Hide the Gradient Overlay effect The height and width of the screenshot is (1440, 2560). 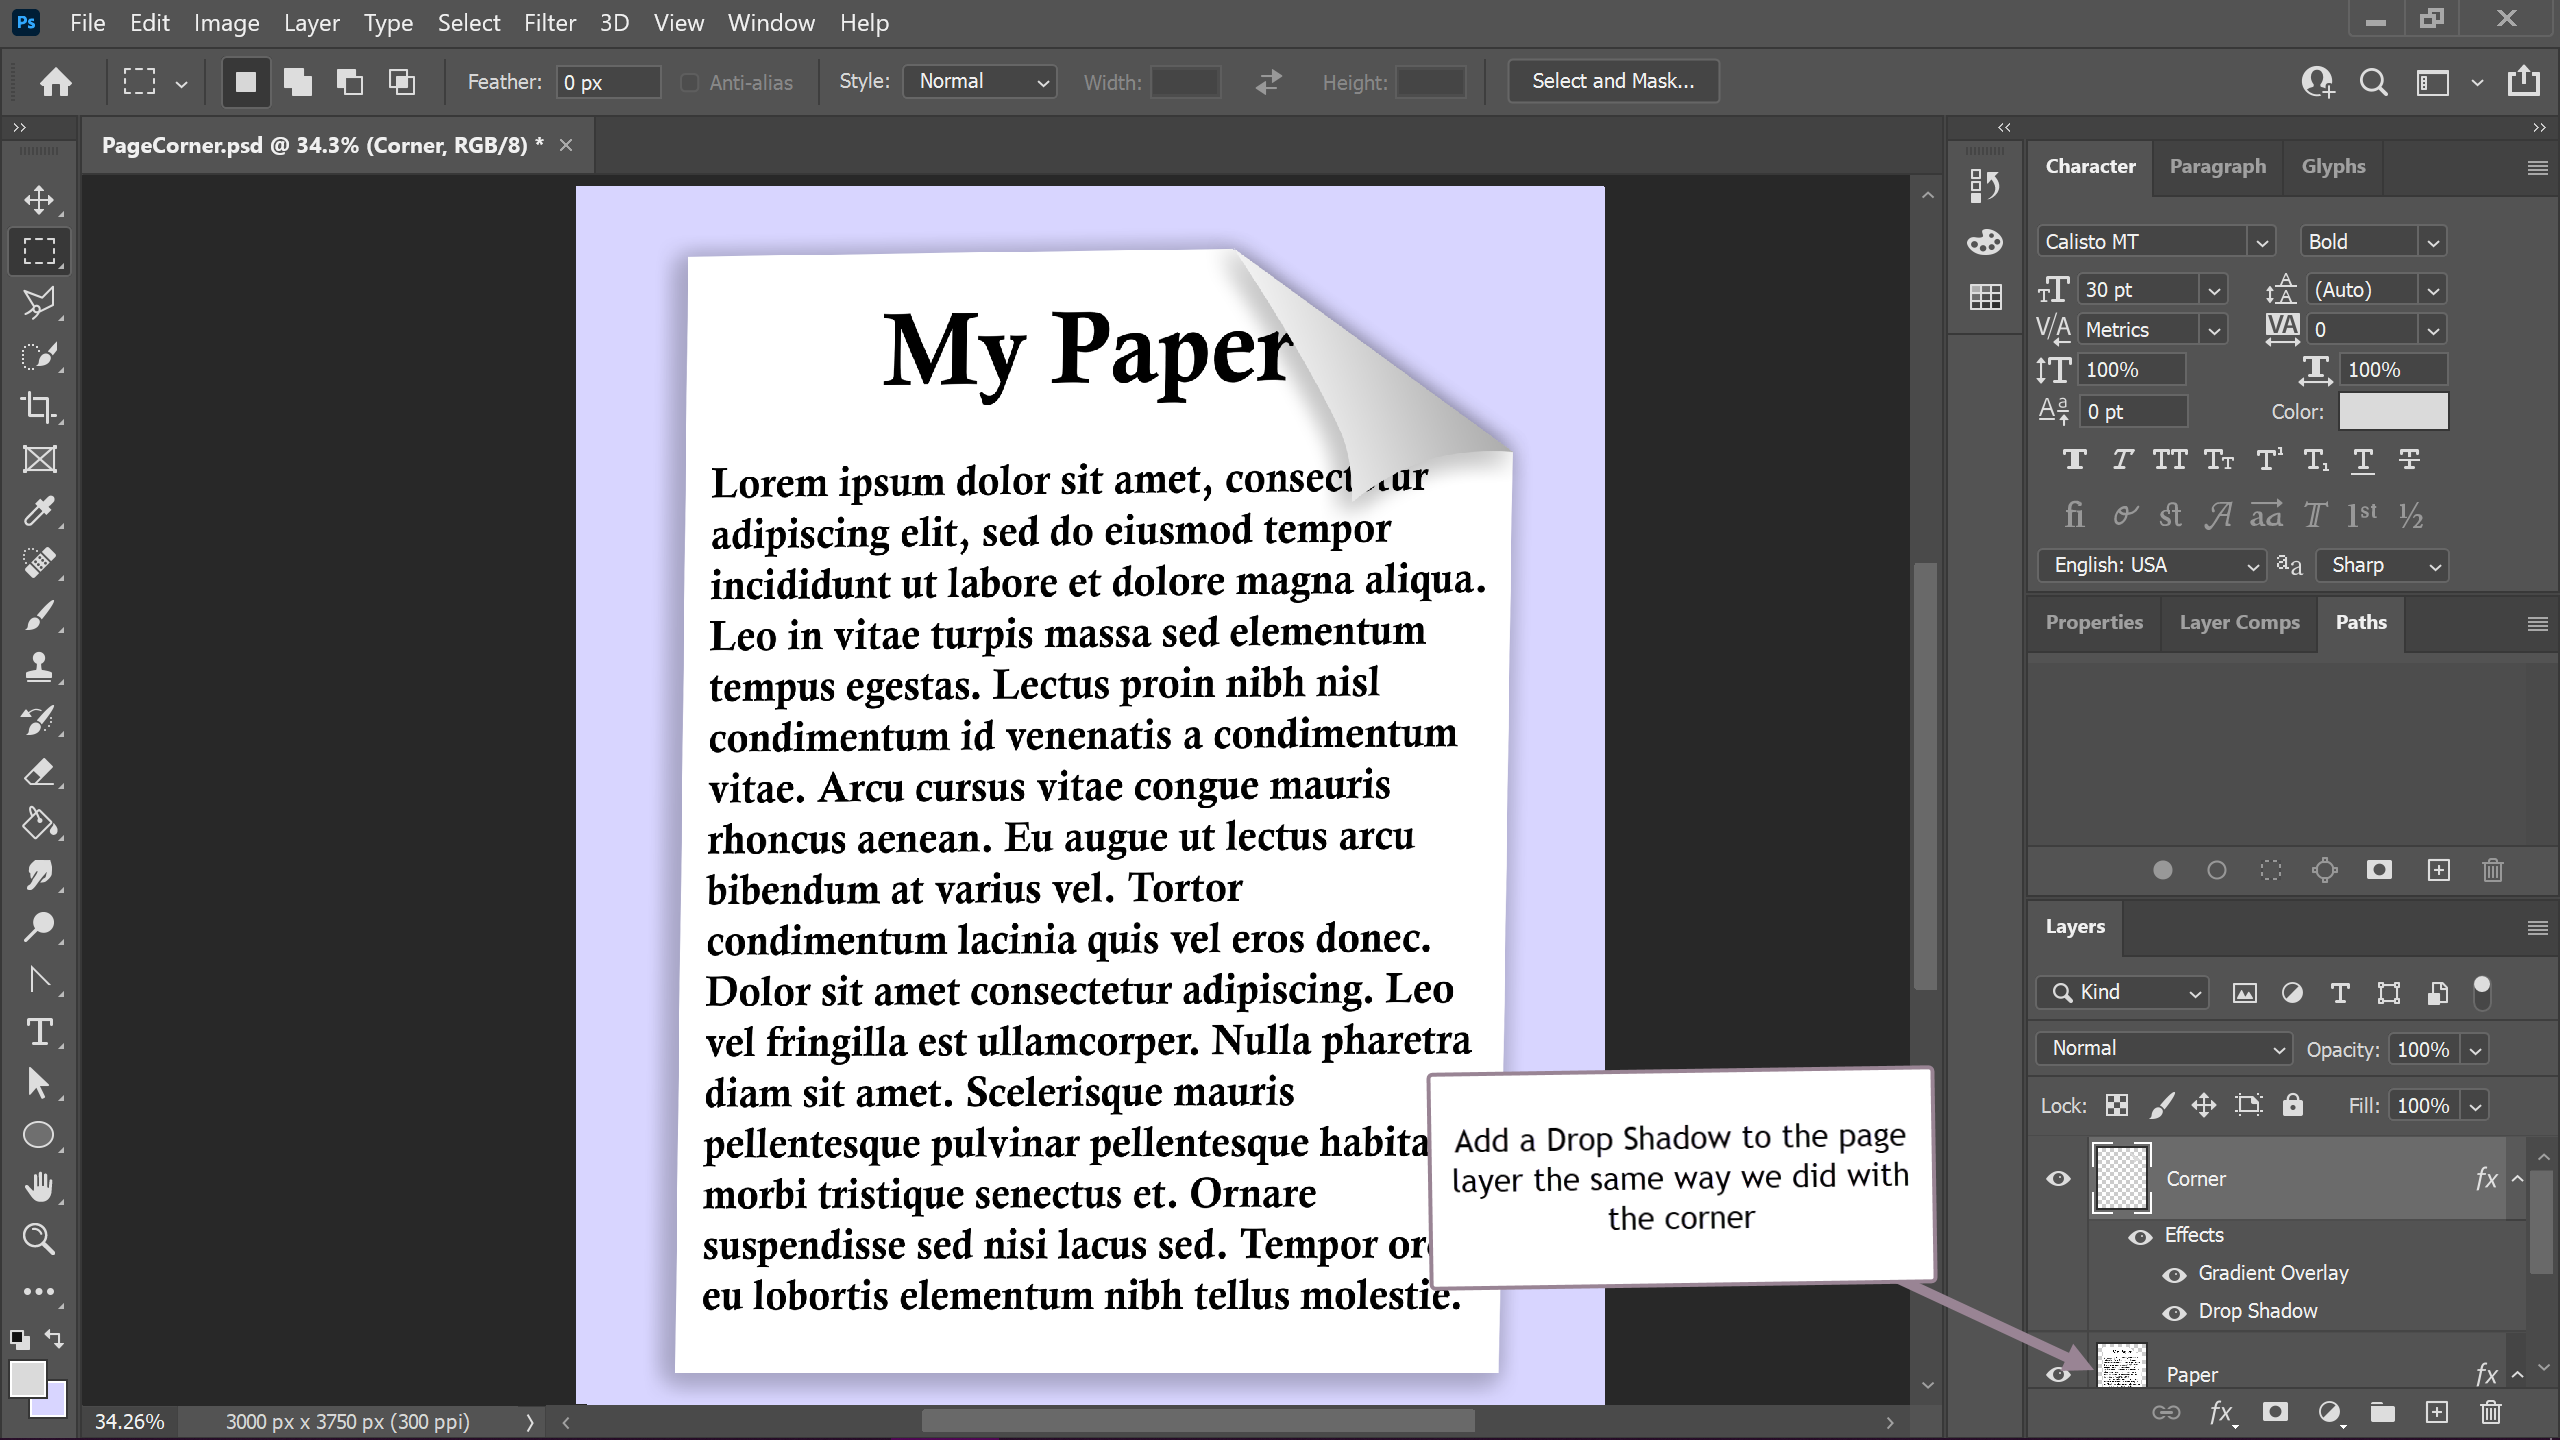pyautogui.click(x=2174, y=1274)
